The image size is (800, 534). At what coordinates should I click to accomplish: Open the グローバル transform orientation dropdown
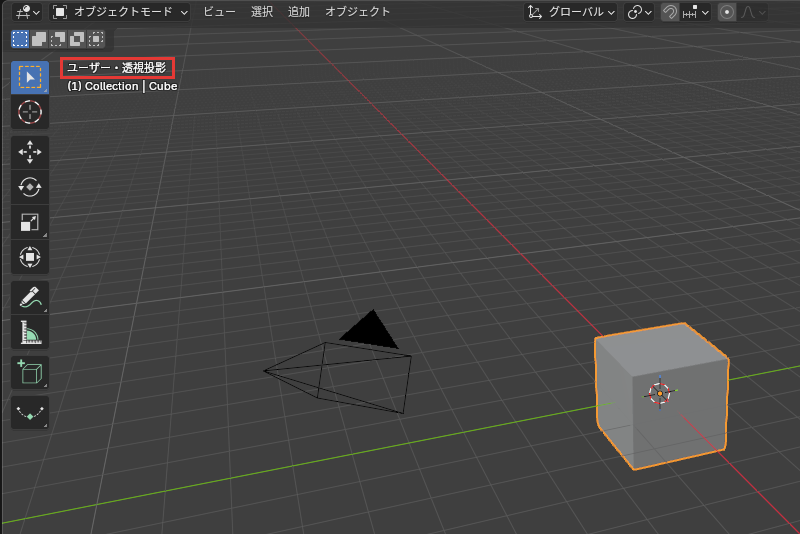point(571,12)
